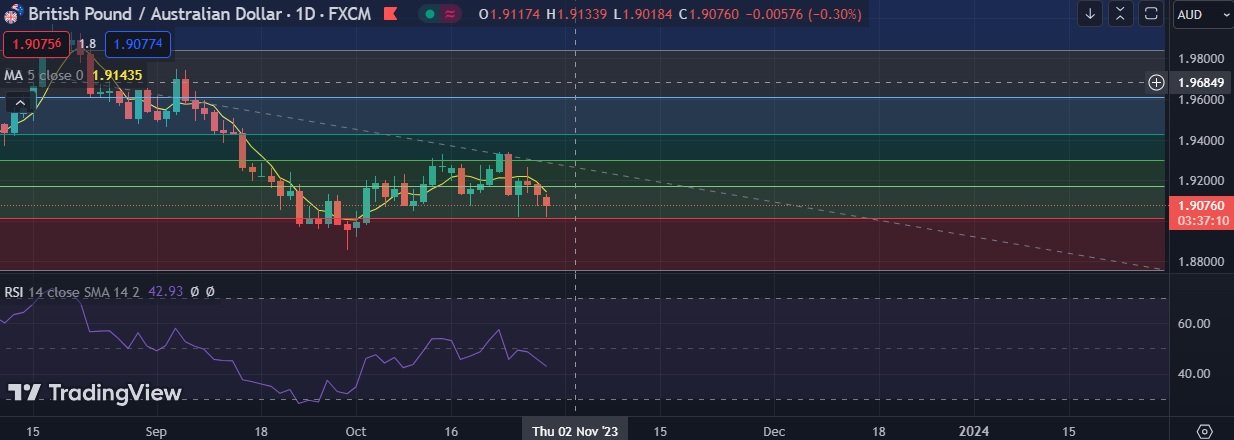1234x440 pixels.
Task: Click the down-arrow pane button
Action: [1090, 14]
